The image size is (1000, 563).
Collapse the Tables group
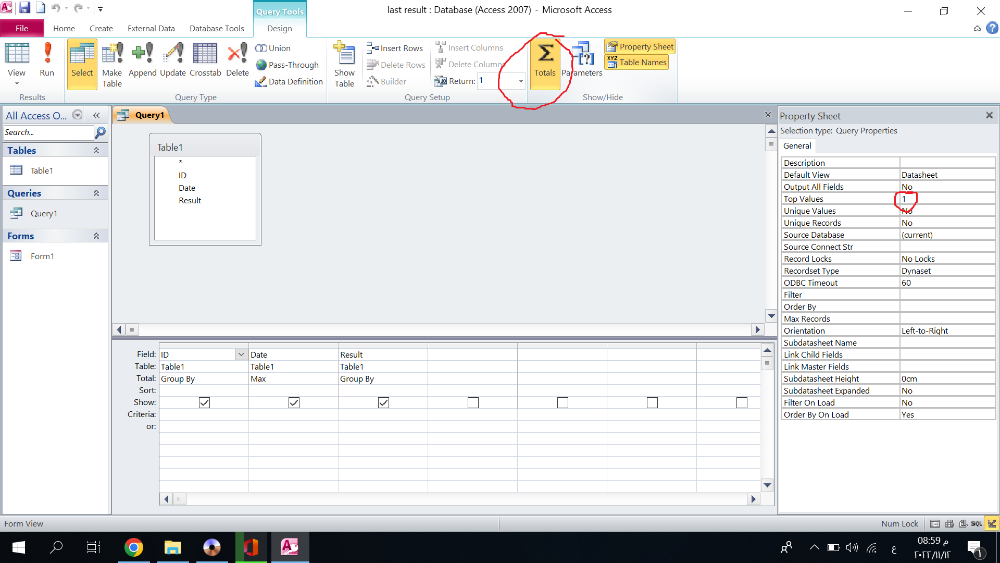coord(96,150)
